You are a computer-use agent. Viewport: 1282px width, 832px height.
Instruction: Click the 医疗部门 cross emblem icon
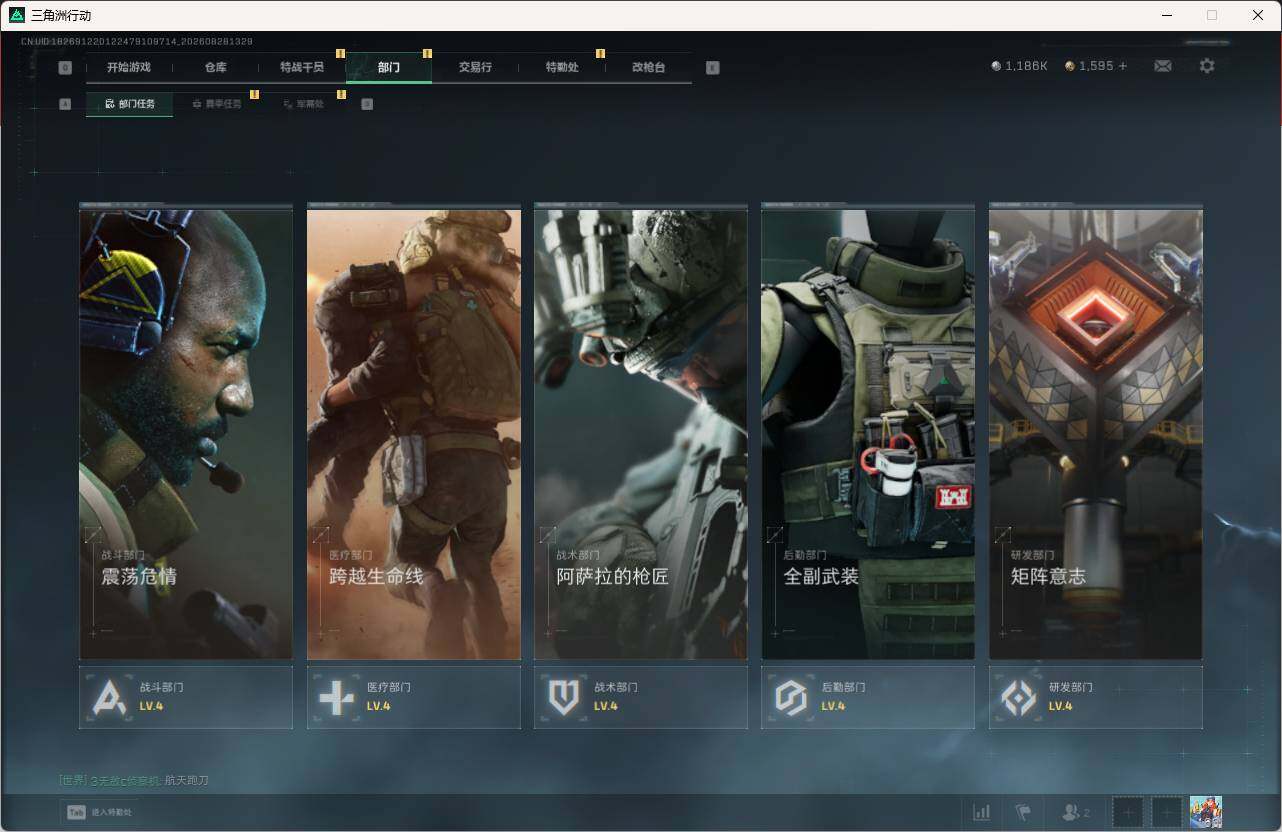click(x=336, y=697)
